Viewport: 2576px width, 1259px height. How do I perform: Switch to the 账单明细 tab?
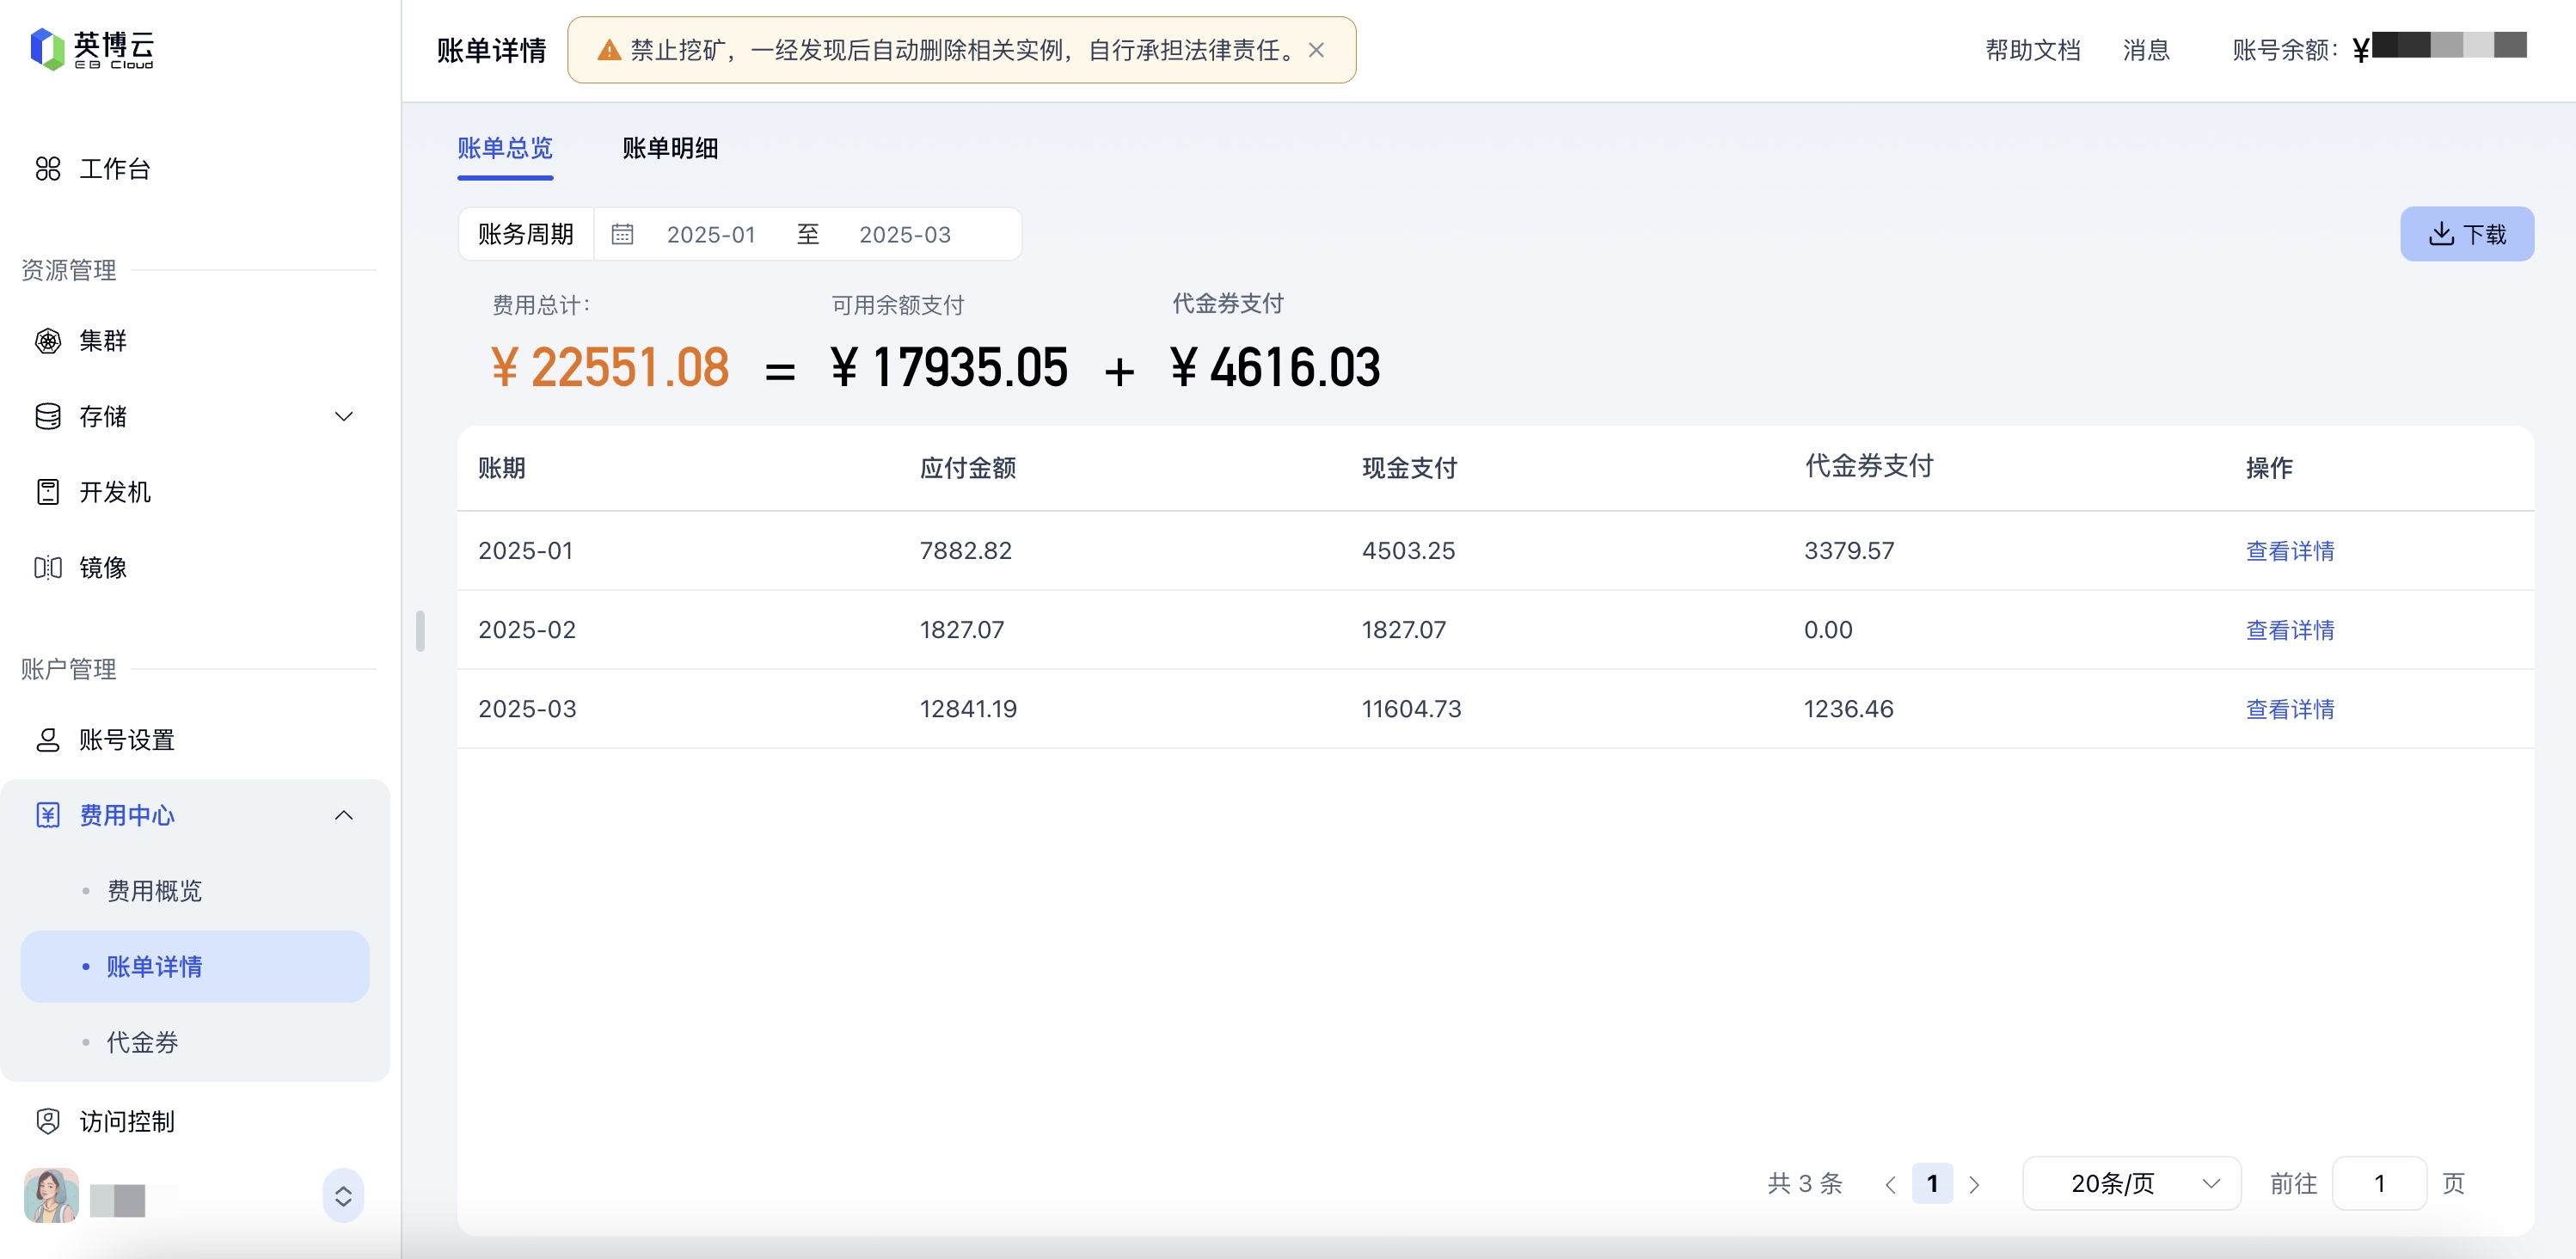(670, 149)
